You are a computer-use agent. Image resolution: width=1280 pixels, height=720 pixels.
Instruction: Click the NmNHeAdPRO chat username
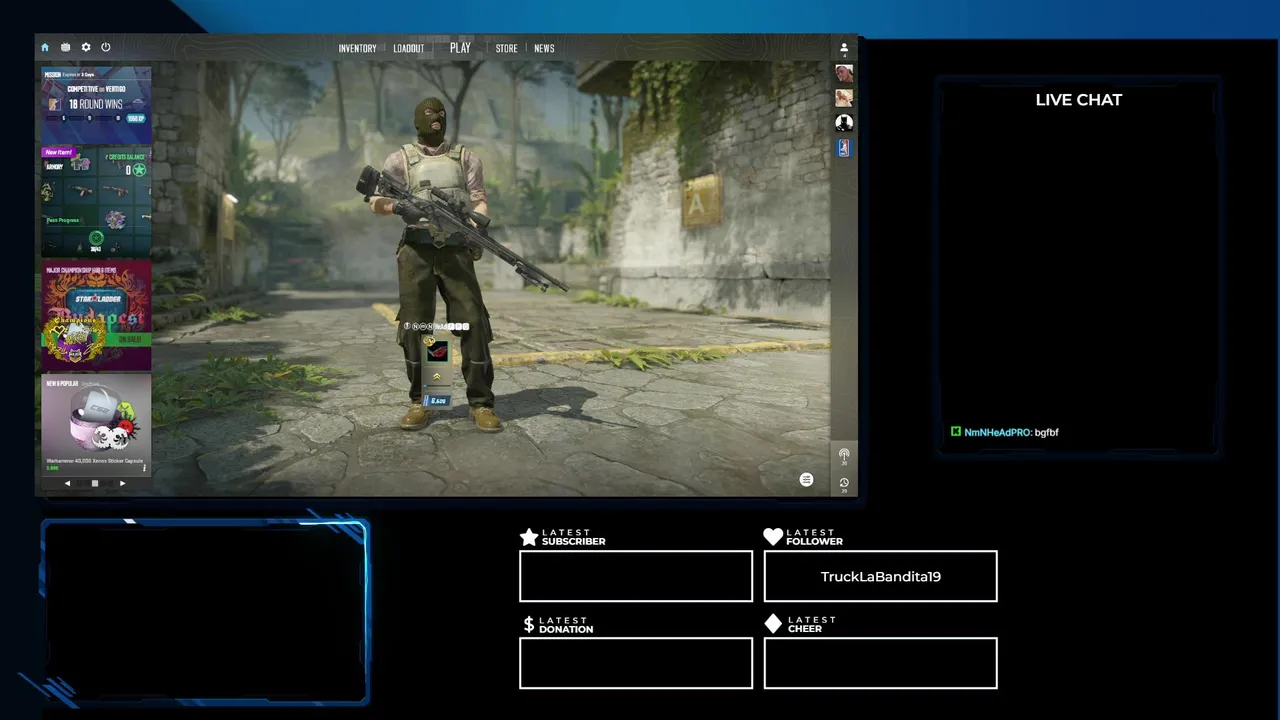pyautogui.click(x=997, y=432)
